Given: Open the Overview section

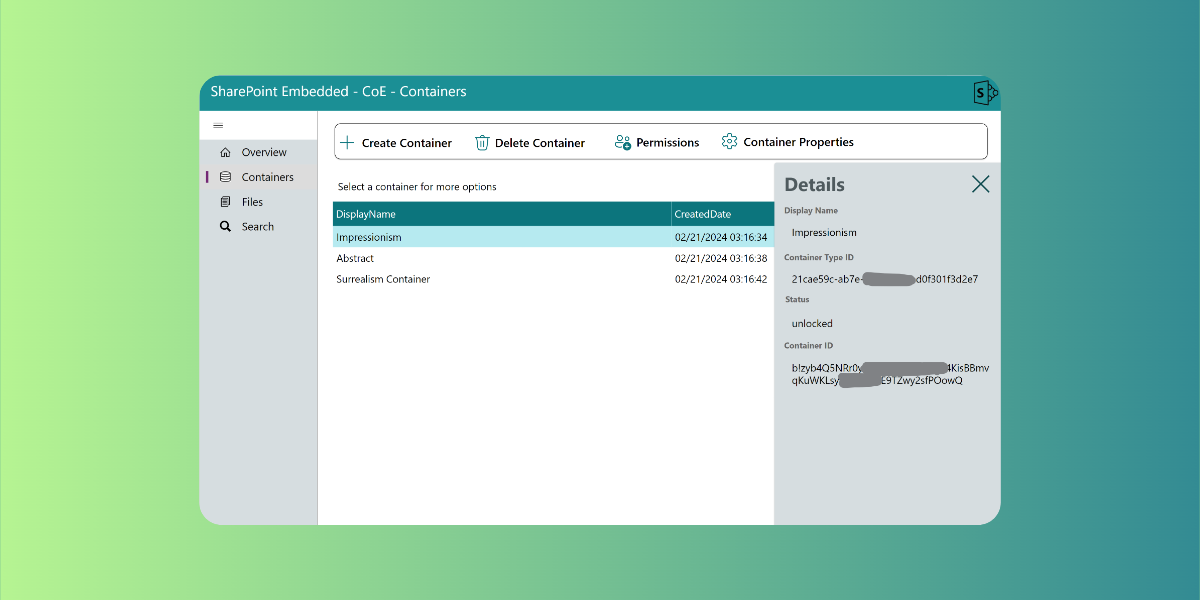Looking at the screenshot, I should (262, 151).
